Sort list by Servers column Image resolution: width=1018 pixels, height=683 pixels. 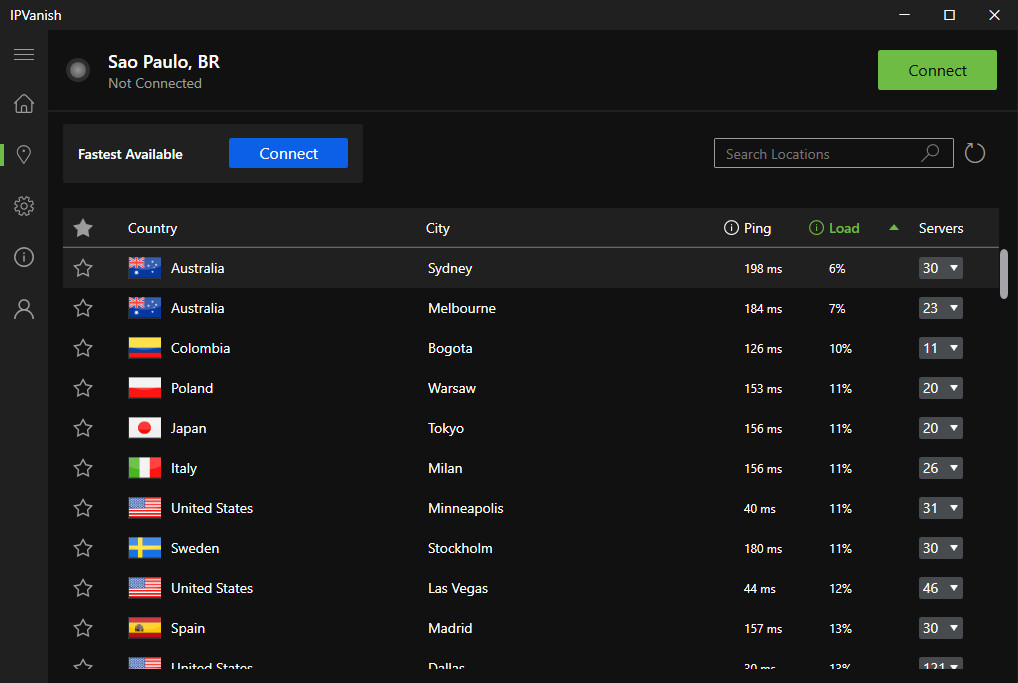coord(941,229)
